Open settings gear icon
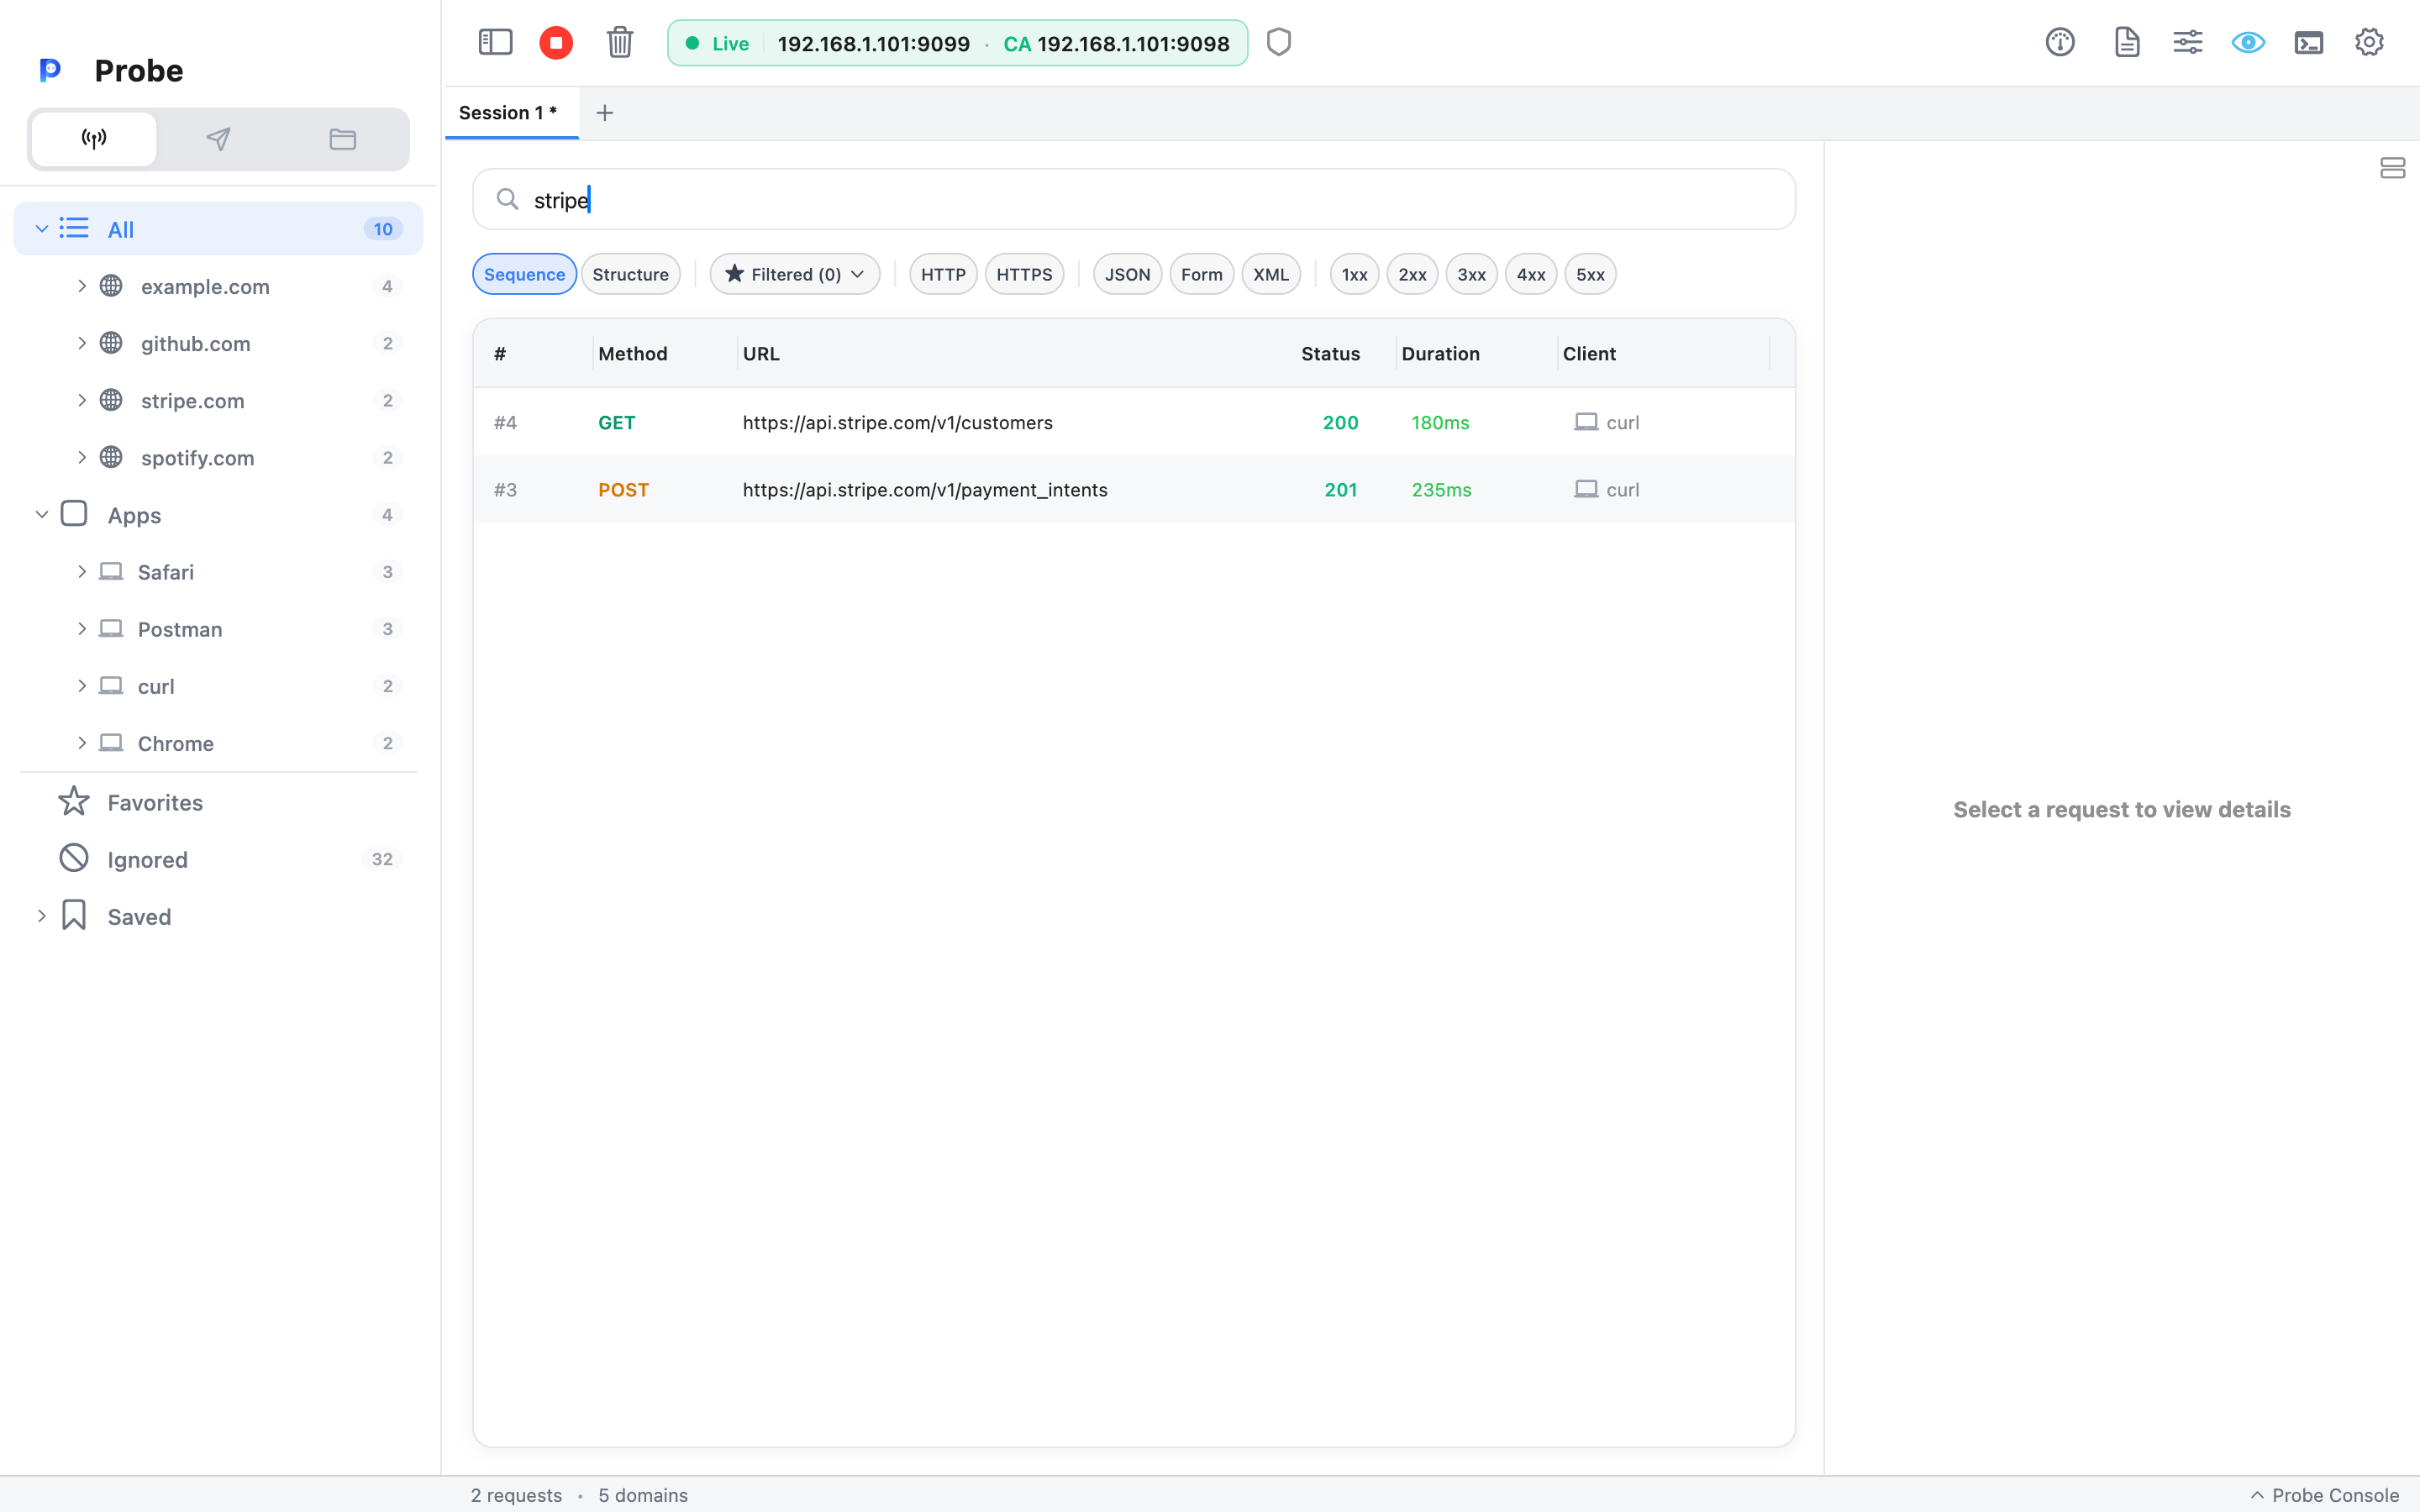 coord(2369,42)
